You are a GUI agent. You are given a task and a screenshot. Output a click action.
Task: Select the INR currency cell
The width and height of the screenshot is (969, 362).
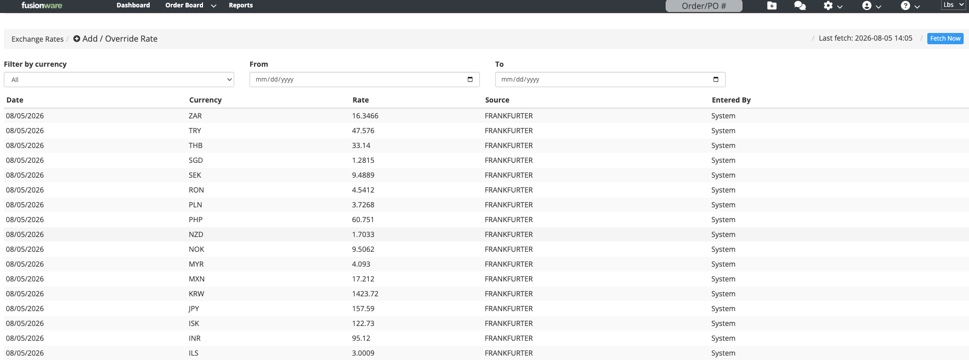[x=195, y=339]
